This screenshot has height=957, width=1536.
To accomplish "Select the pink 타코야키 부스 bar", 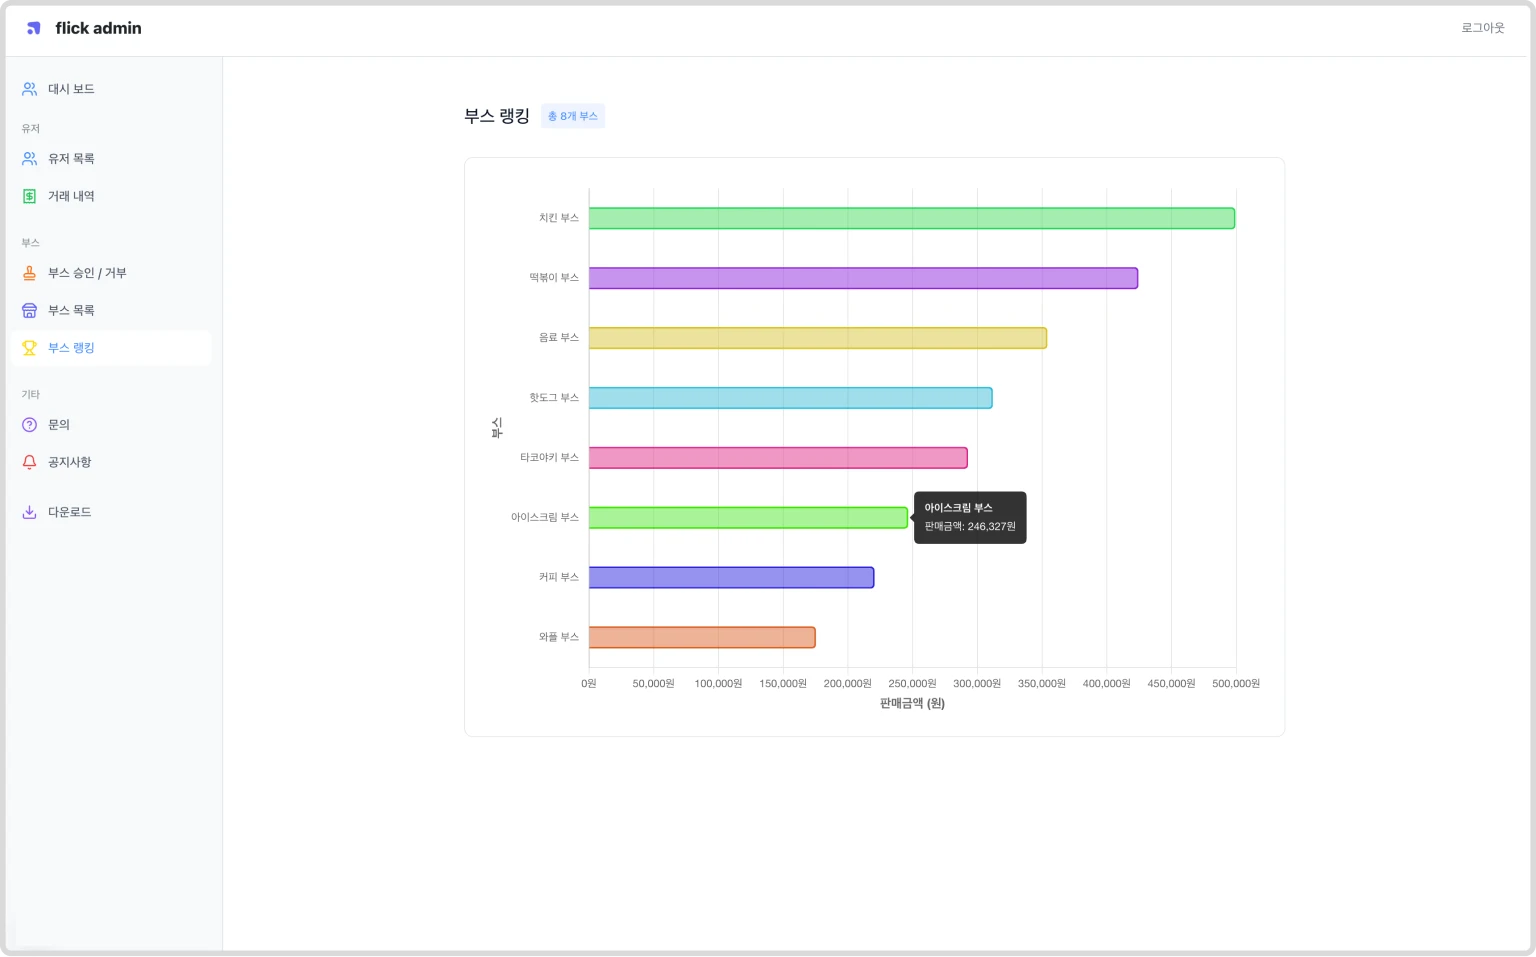I will (x=778, y=458).
